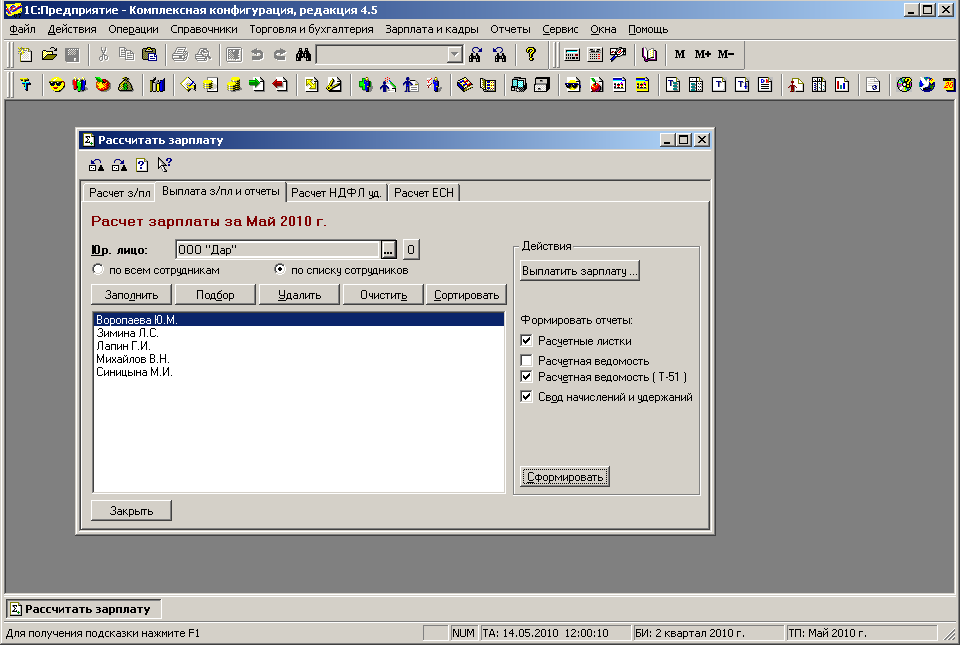Click the New document toolbar icon
The width and height of the screenshot is (960, 645).
click(x=25, y=54)
